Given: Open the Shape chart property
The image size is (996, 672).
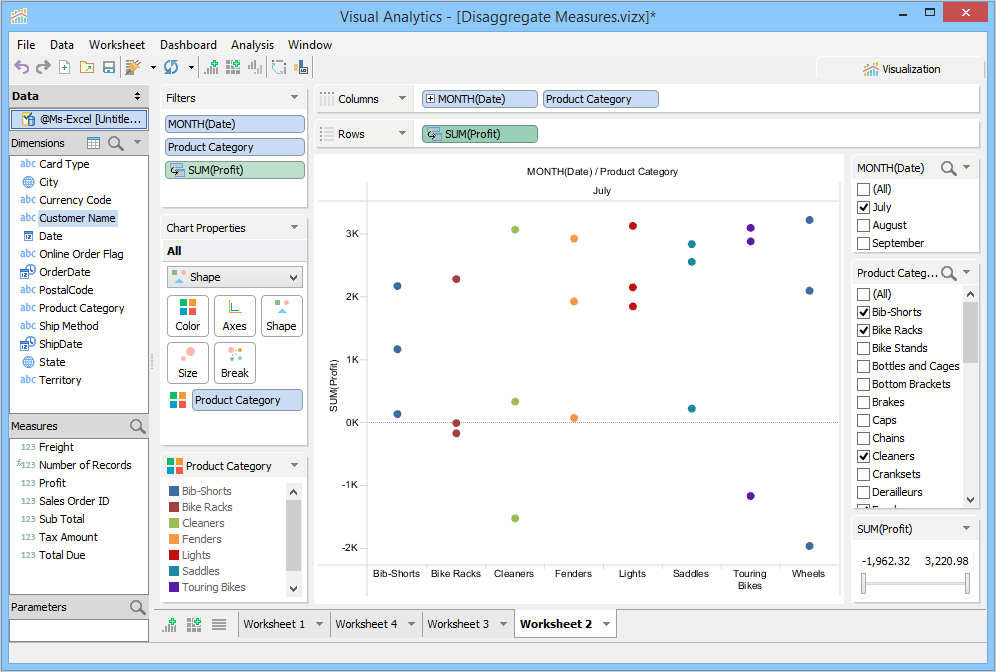Looking at the screenshot, I should tap(281, 316).
